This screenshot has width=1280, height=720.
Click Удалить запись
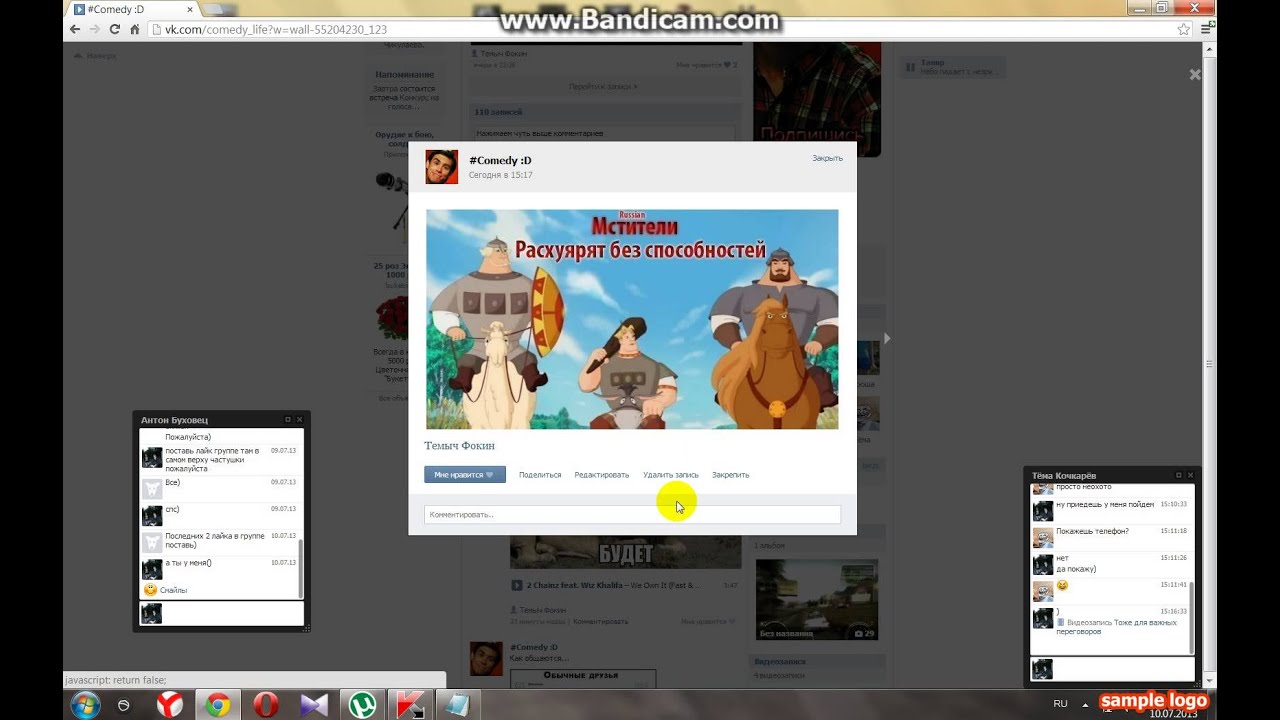(671, 475)
